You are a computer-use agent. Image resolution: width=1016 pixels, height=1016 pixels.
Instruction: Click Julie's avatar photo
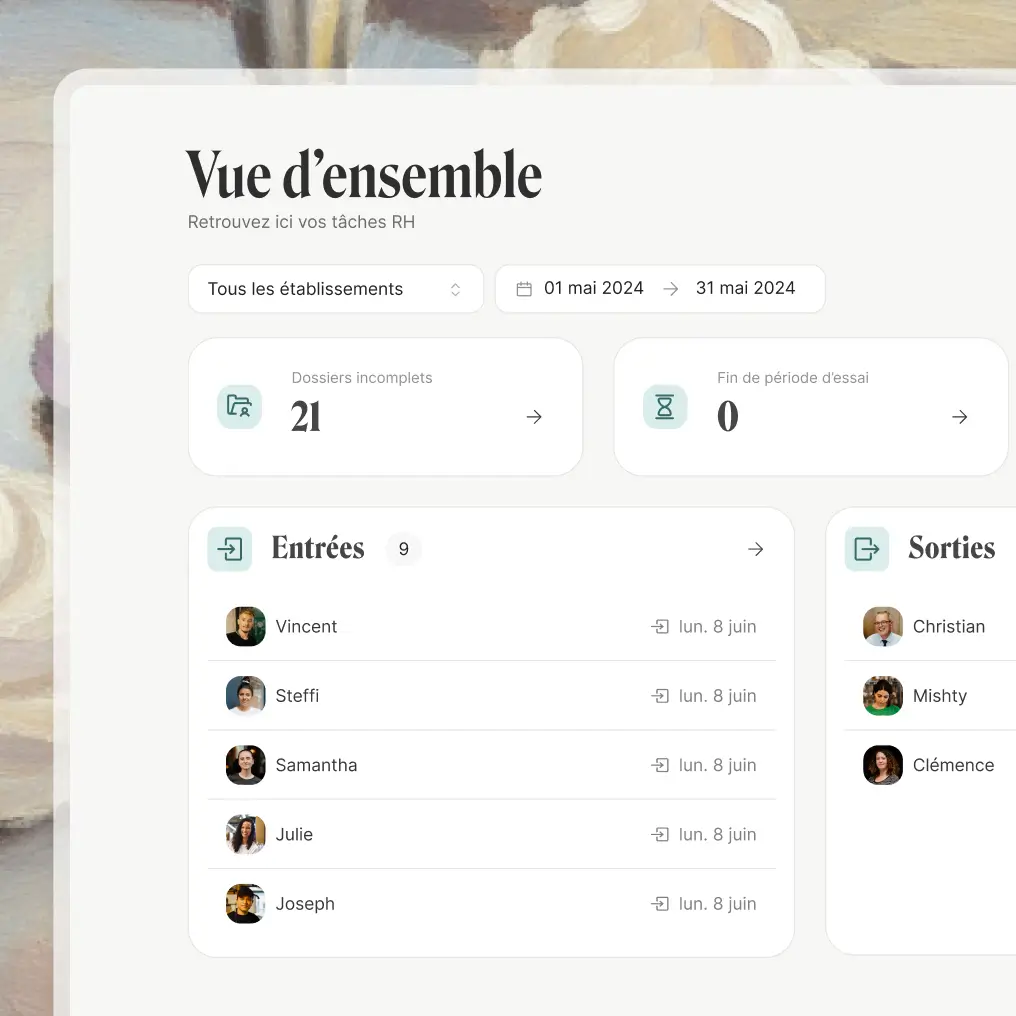point(246,835)
